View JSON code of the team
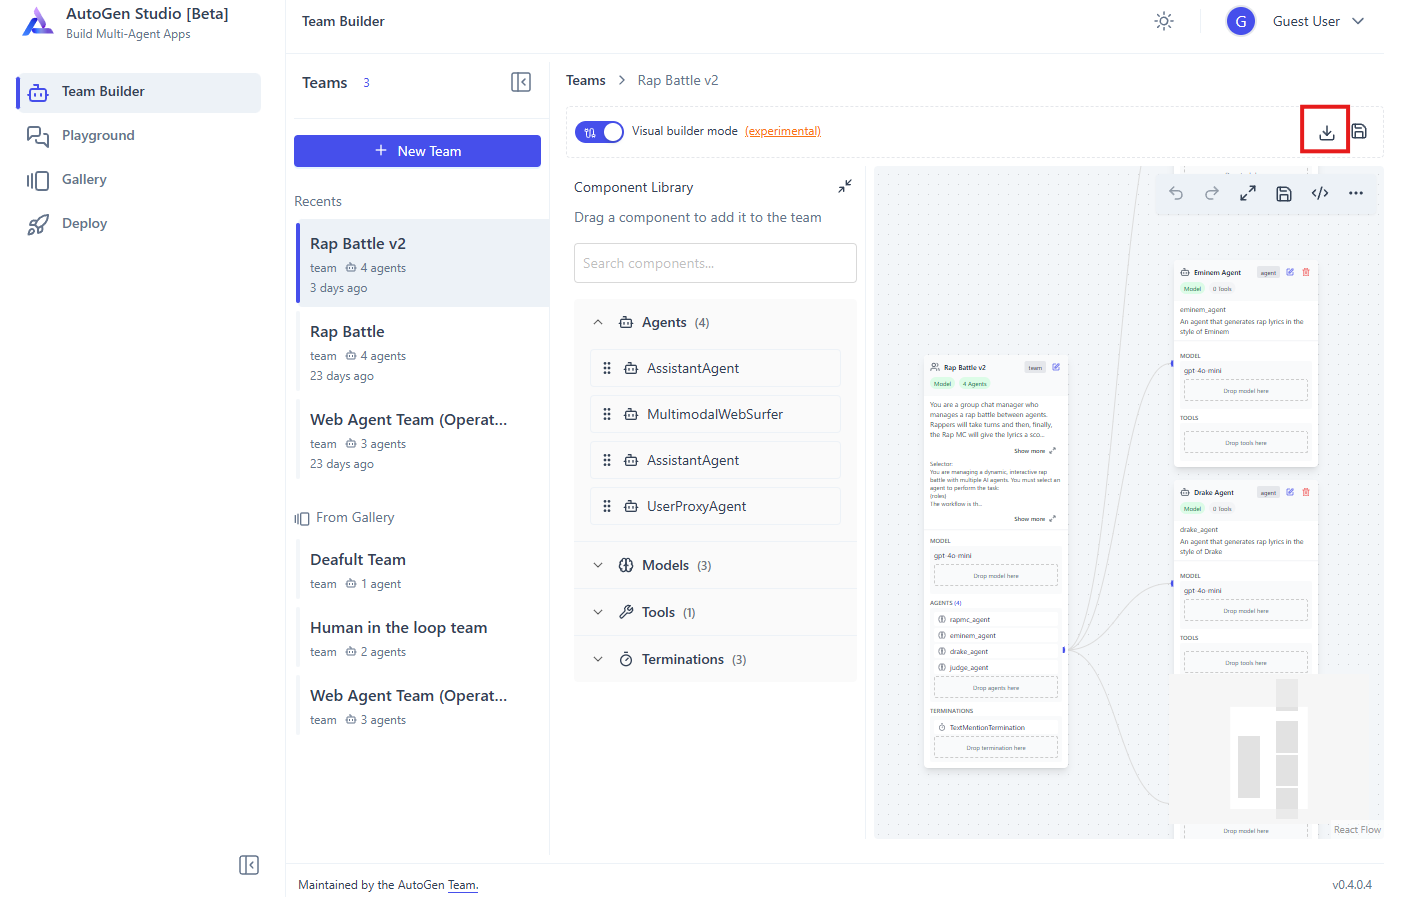This screenshot has height=897, width=1403. (x=1320, y=193)
